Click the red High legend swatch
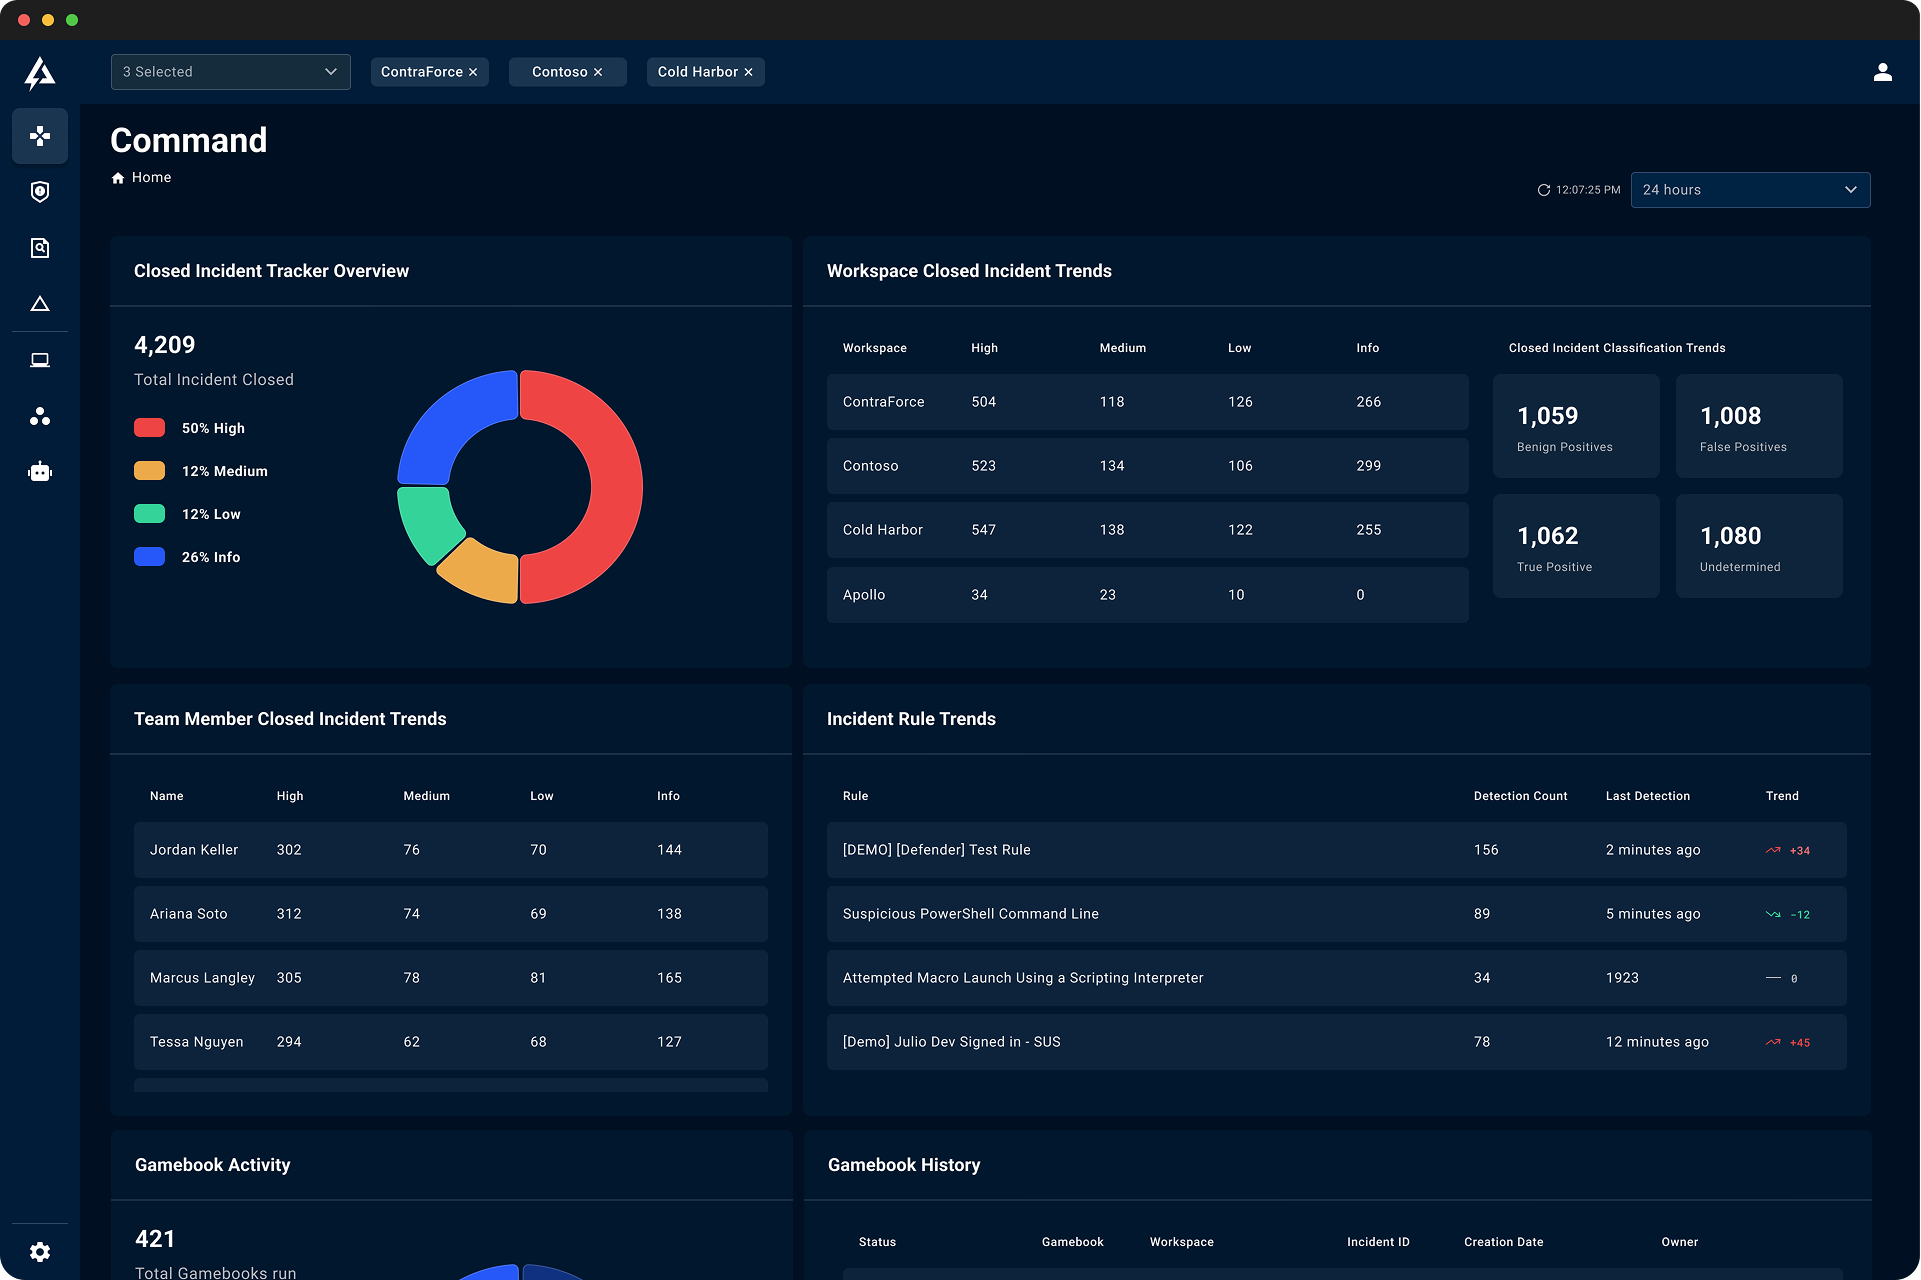1921x1280 pixels. (x=149, y=428)
